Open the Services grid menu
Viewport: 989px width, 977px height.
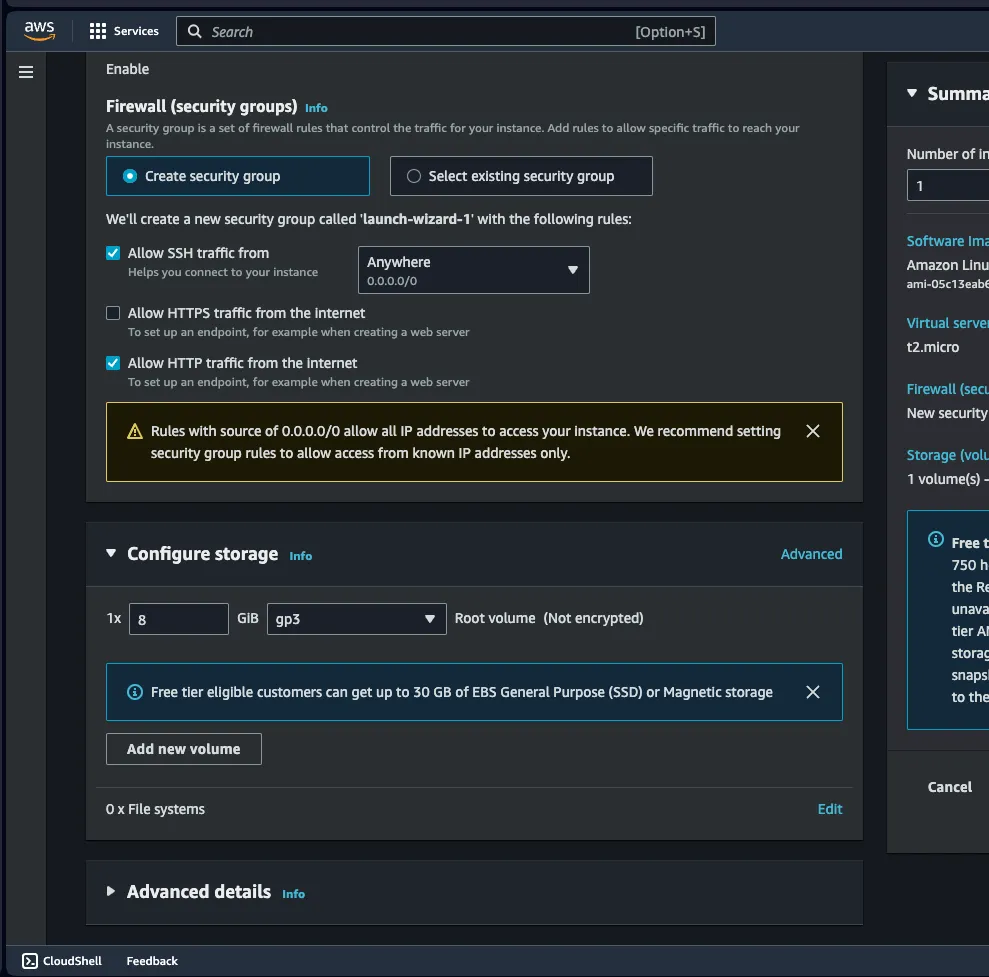click(97, 31)
